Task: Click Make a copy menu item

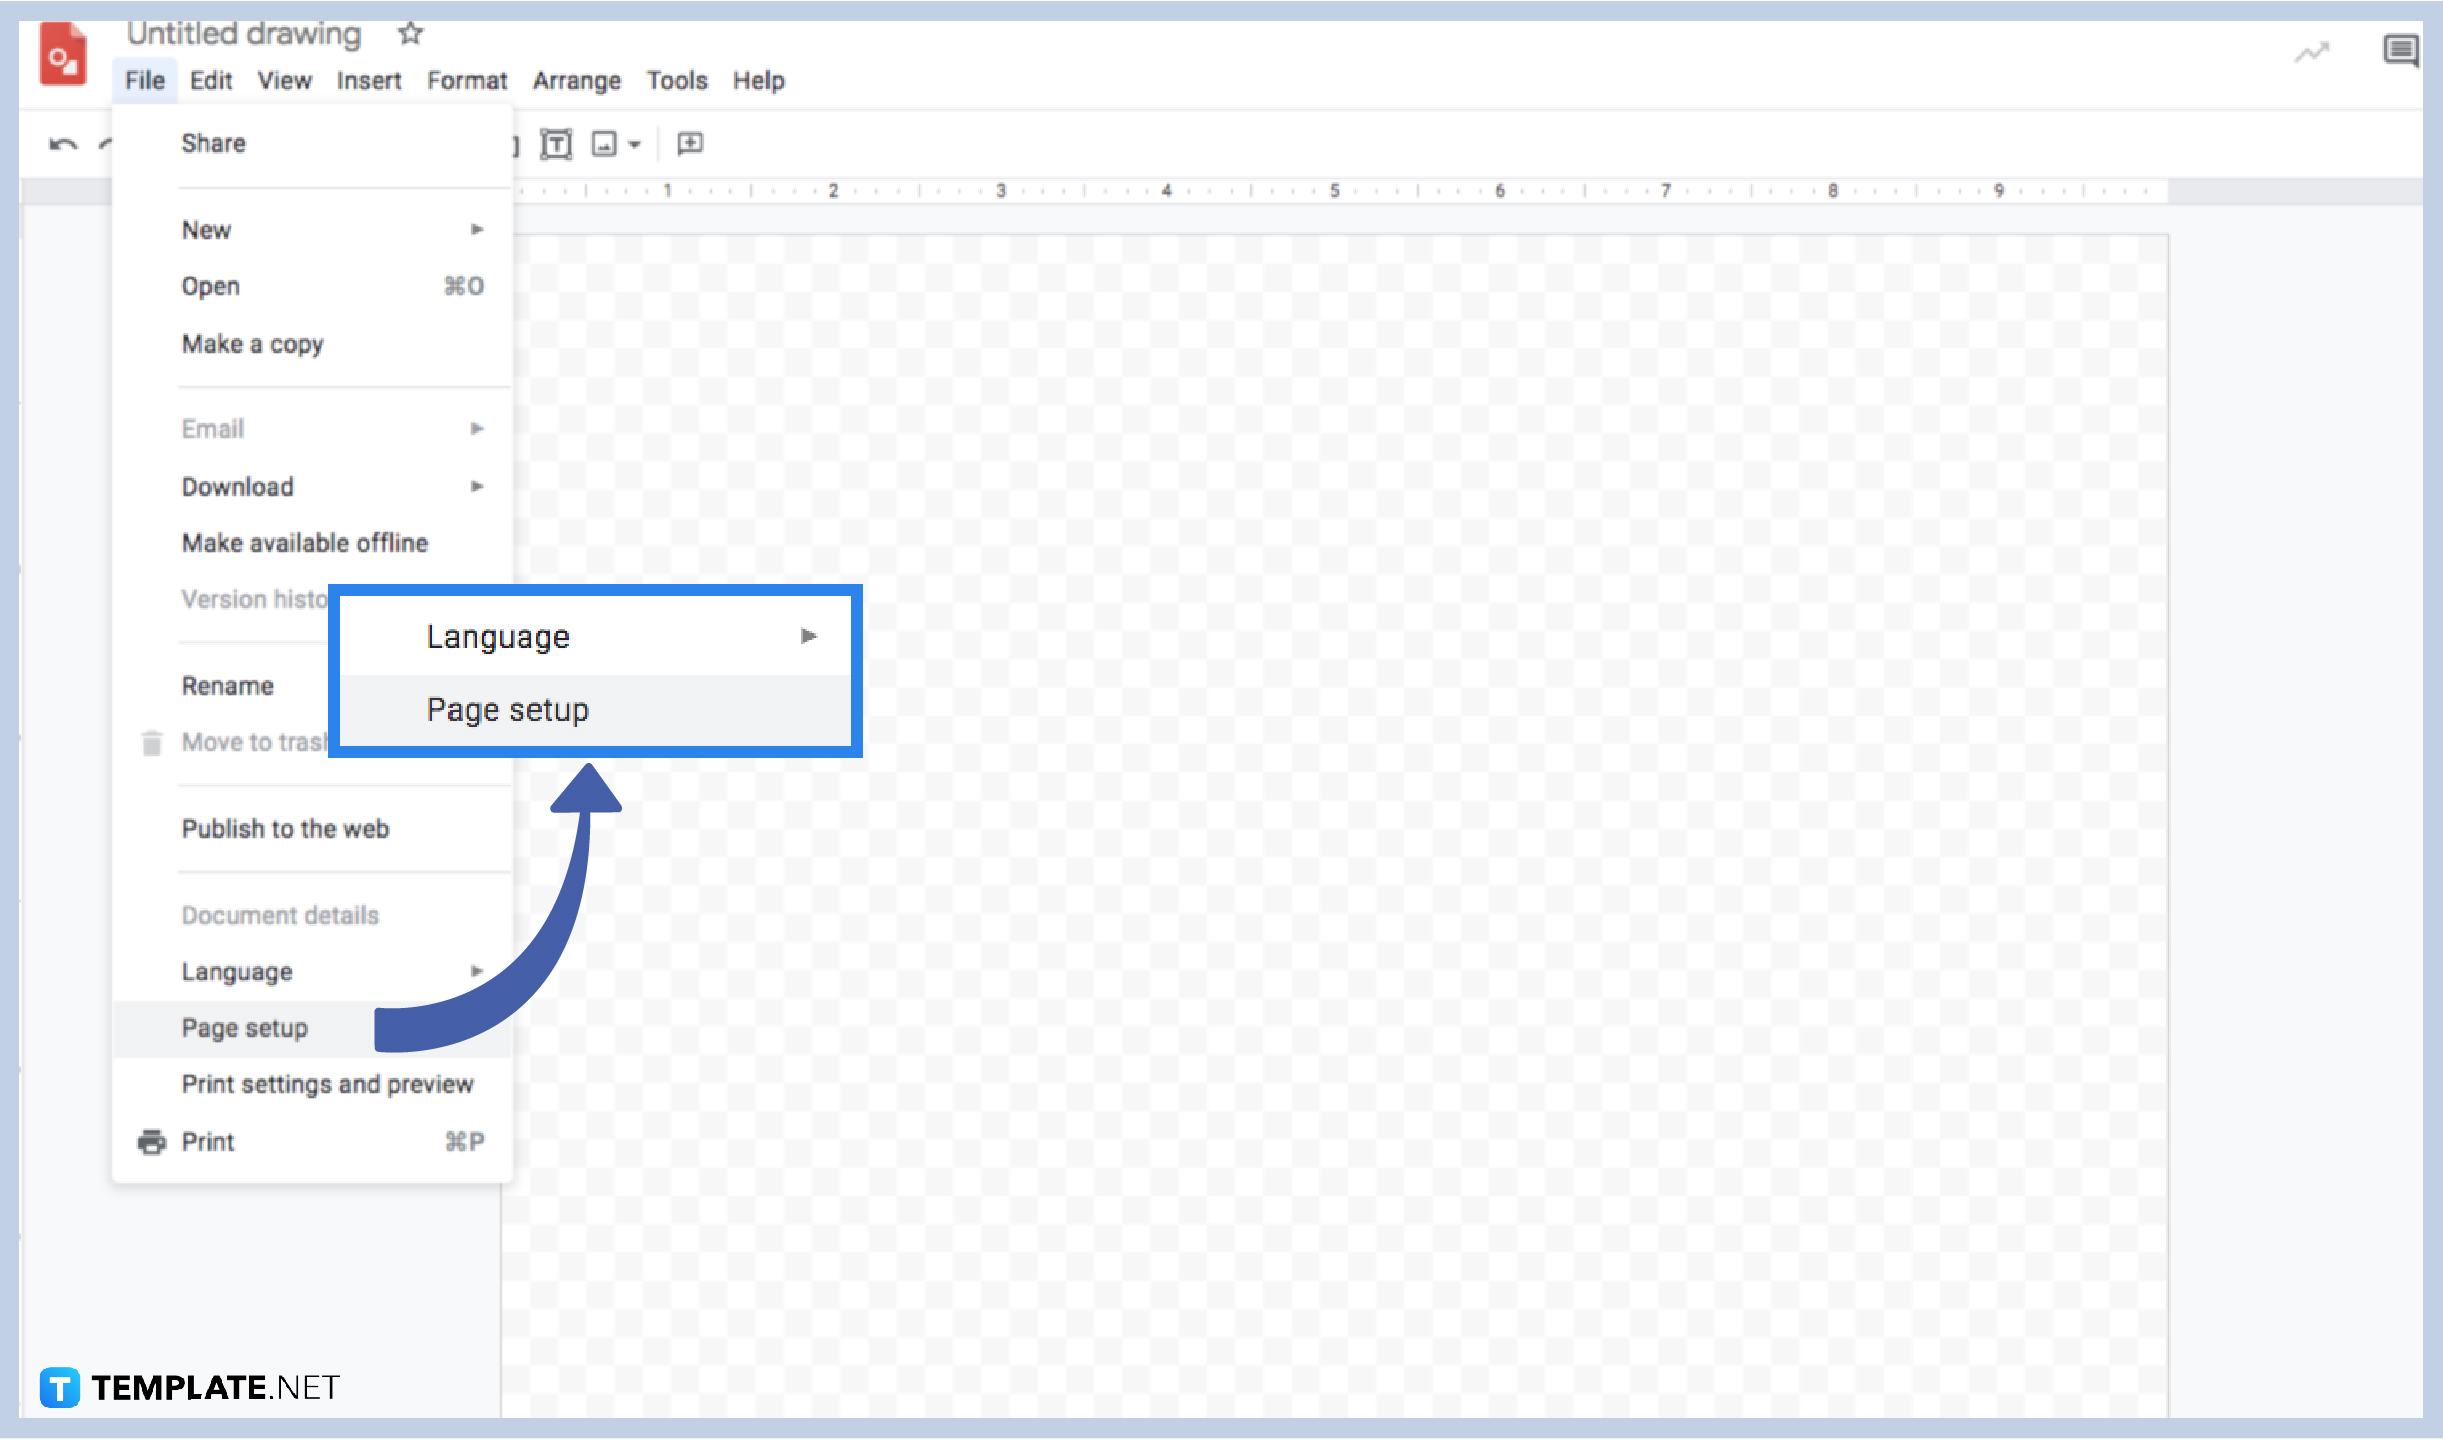Action: [252, 343]
